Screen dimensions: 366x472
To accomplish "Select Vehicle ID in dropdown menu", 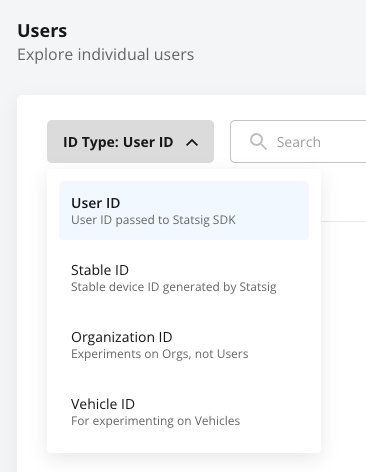I will pos(184,412).
